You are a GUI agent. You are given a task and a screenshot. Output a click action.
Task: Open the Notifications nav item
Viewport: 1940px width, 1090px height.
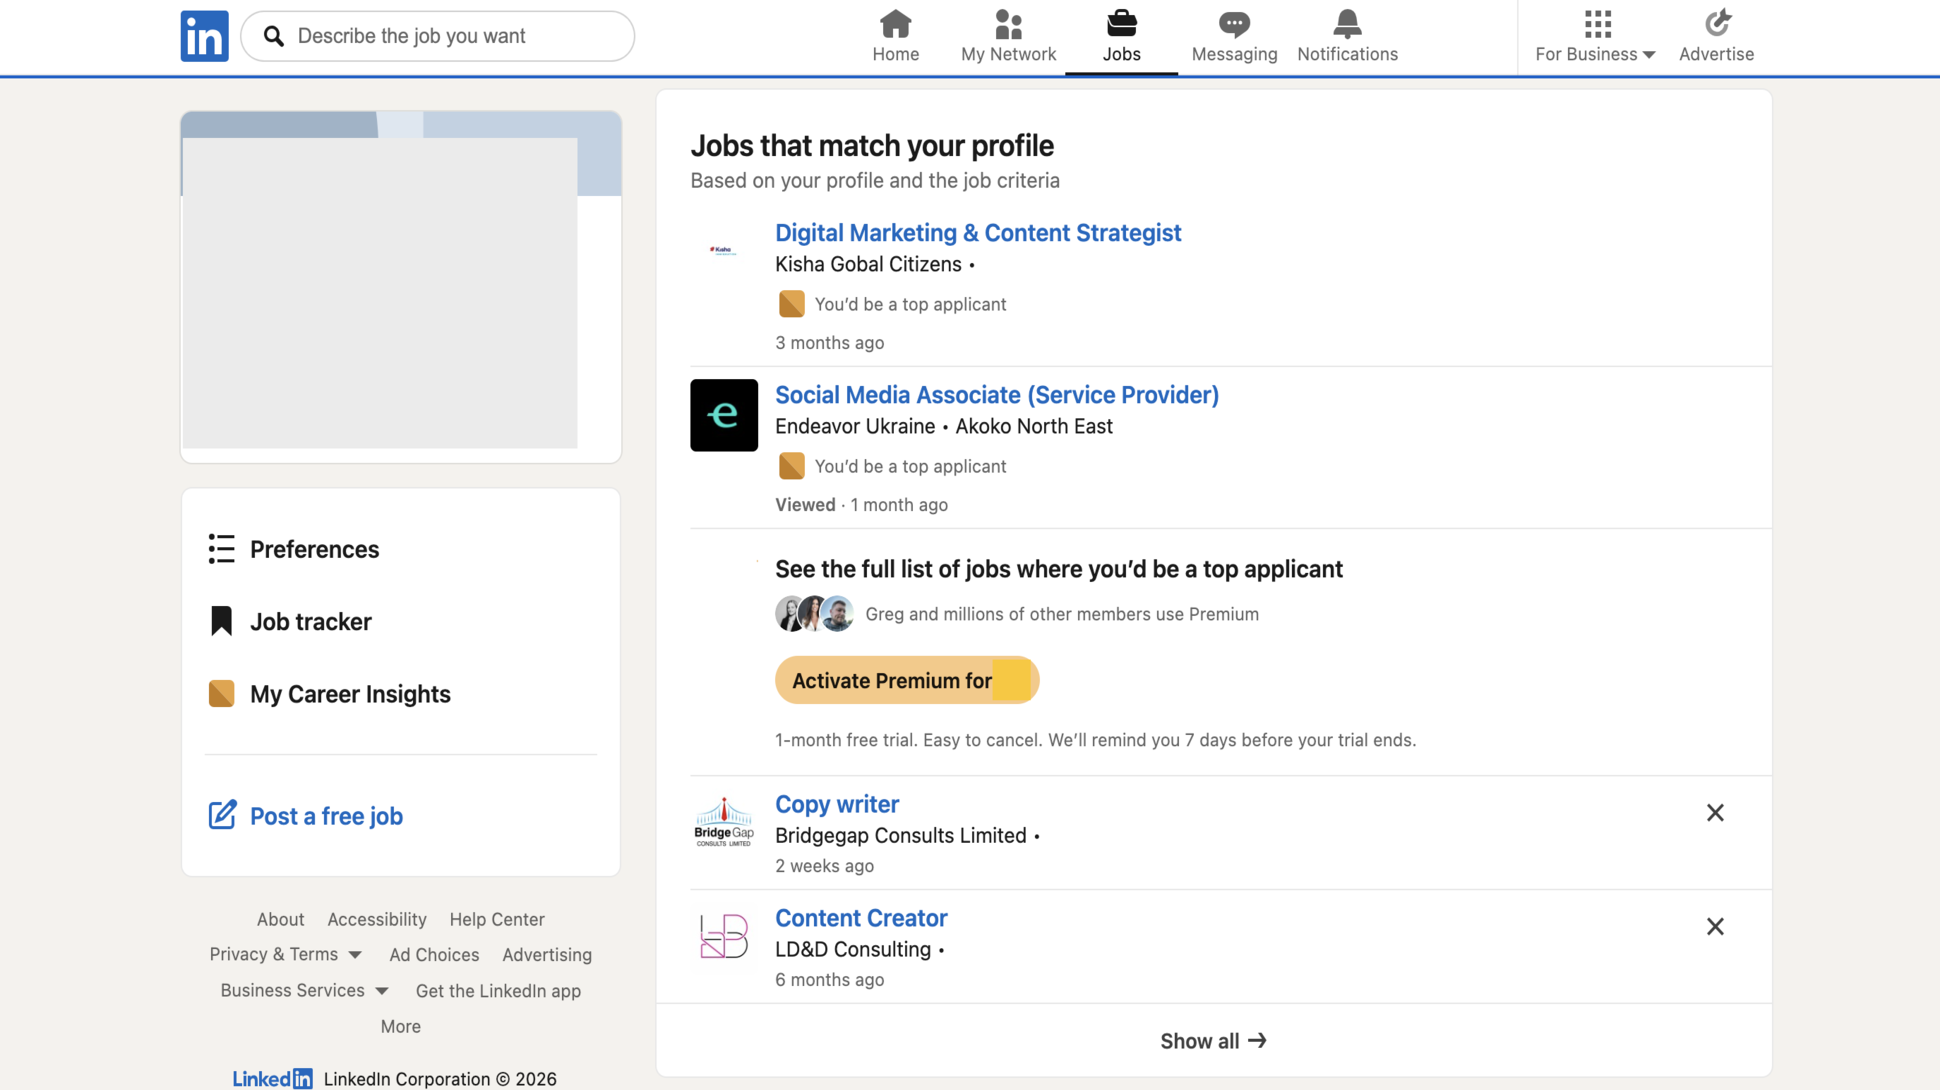(1347, 37)
